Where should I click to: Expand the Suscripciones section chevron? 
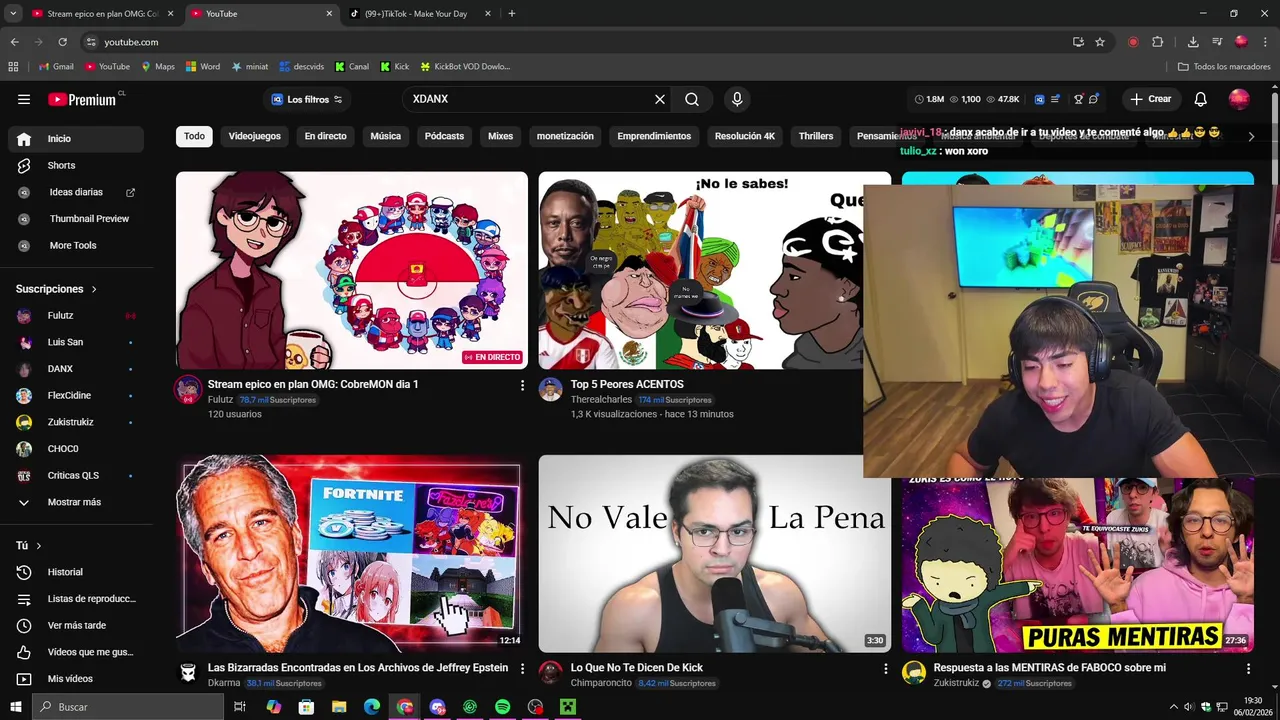94,289
